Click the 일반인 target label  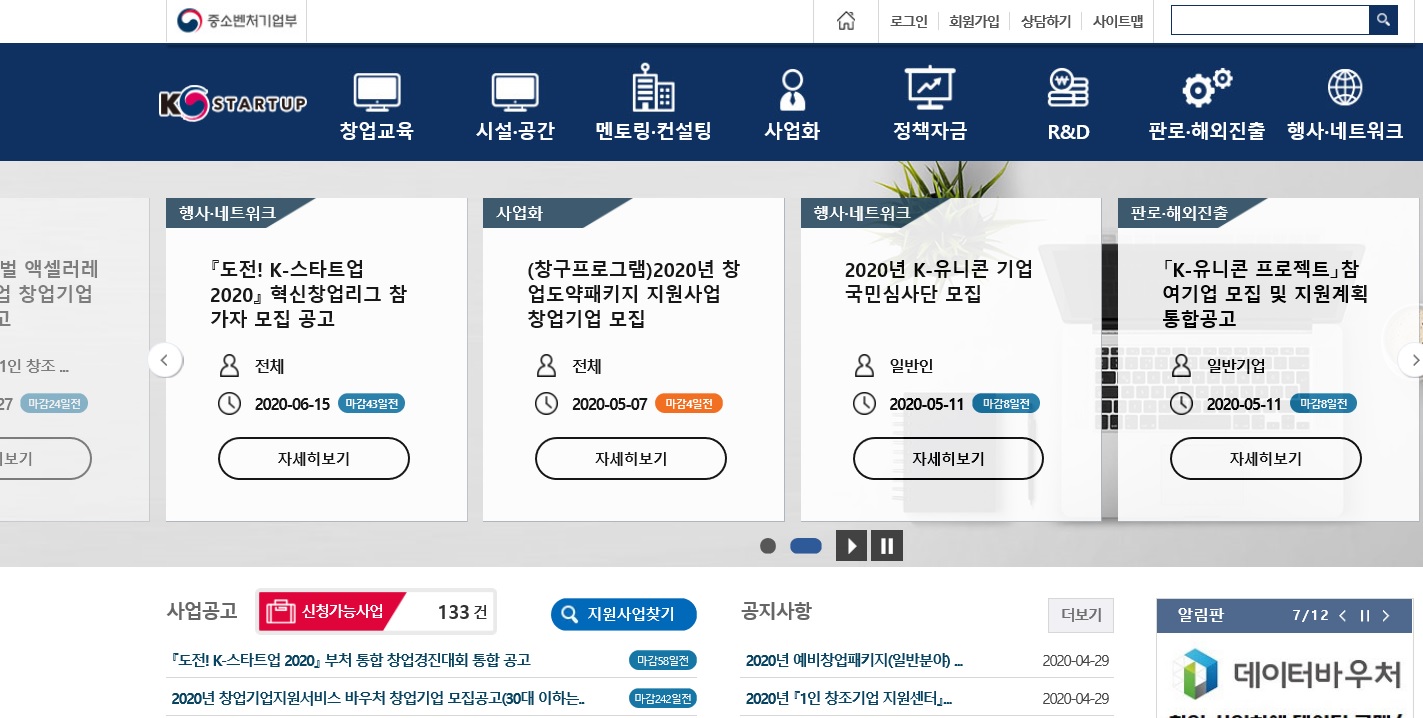(911, 366)
